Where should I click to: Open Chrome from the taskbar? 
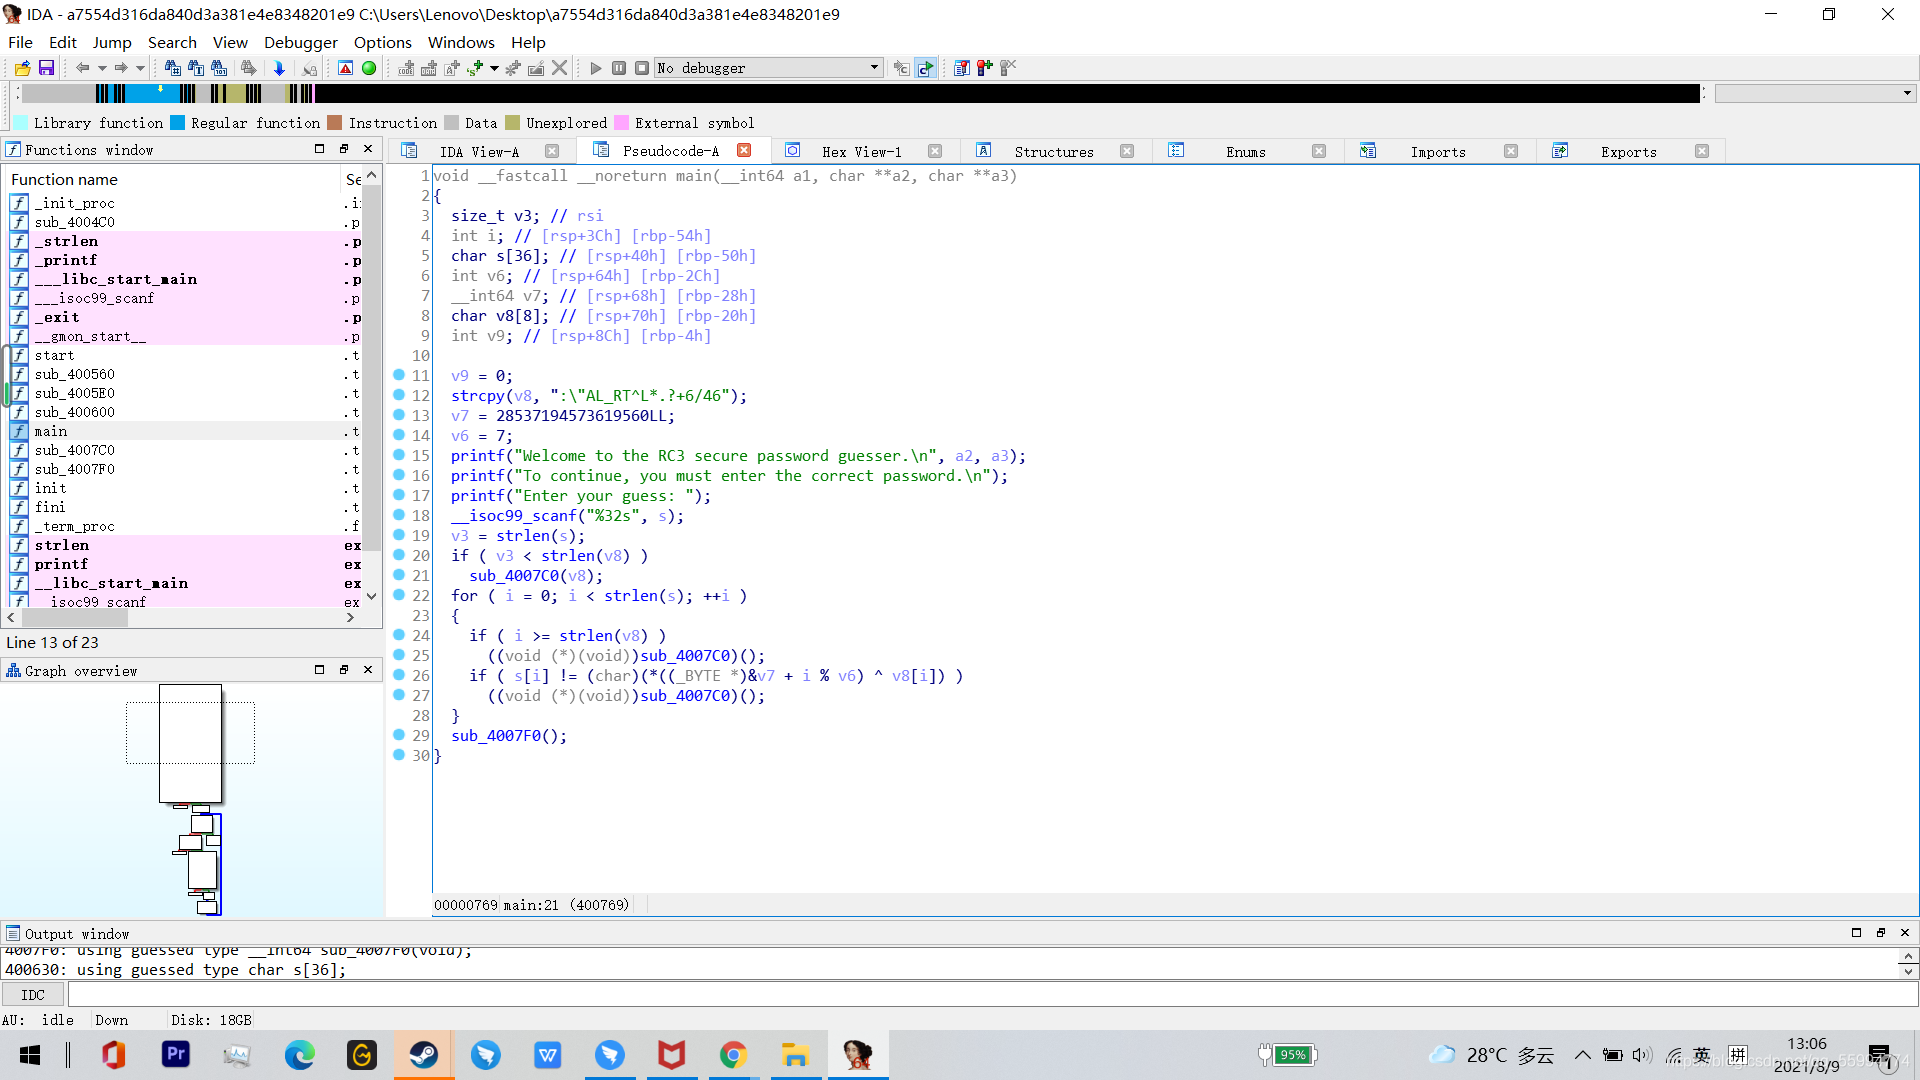click(x=733, y=1055)
